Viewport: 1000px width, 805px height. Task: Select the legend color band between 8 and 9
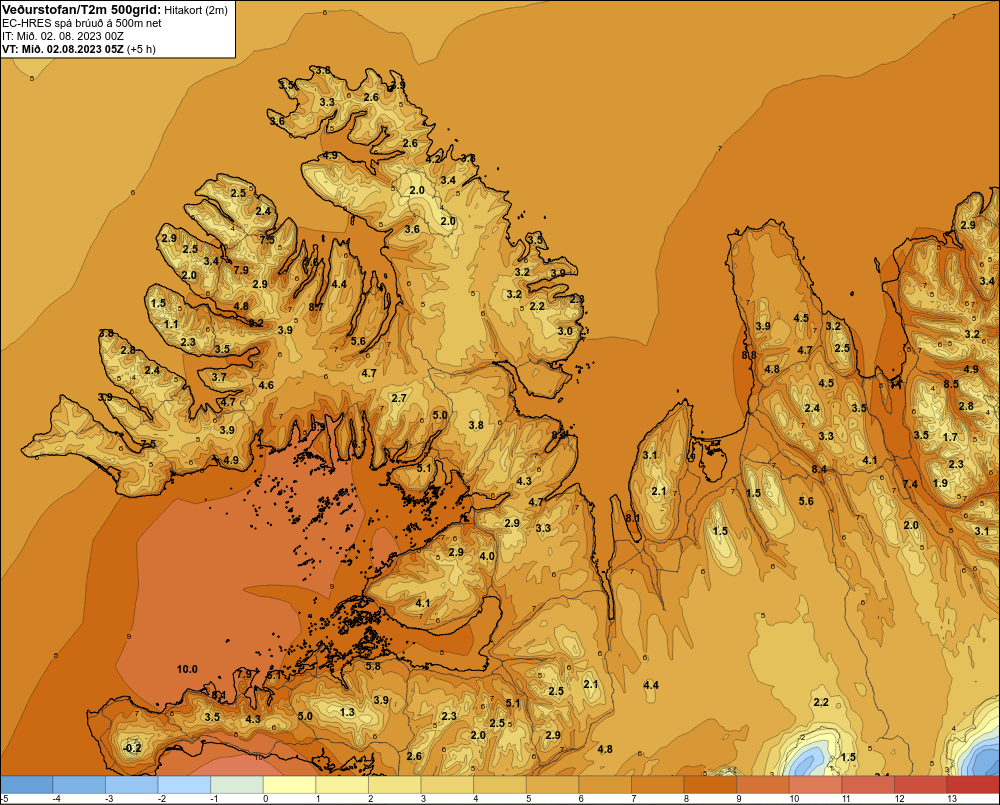pyautogui.click(x=710, y=784)
